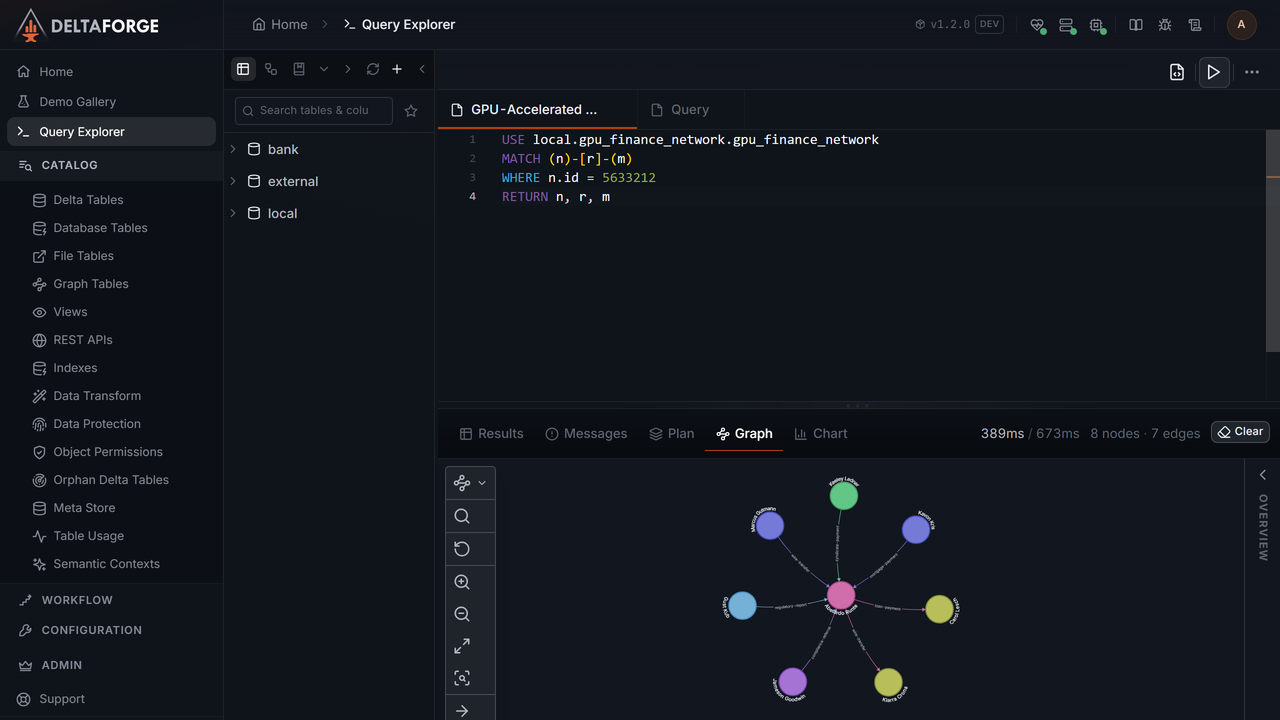Select the GPU-Accelerated editor tab
The width and height of the screenshot is (1280, 720).
pos(537,110)
